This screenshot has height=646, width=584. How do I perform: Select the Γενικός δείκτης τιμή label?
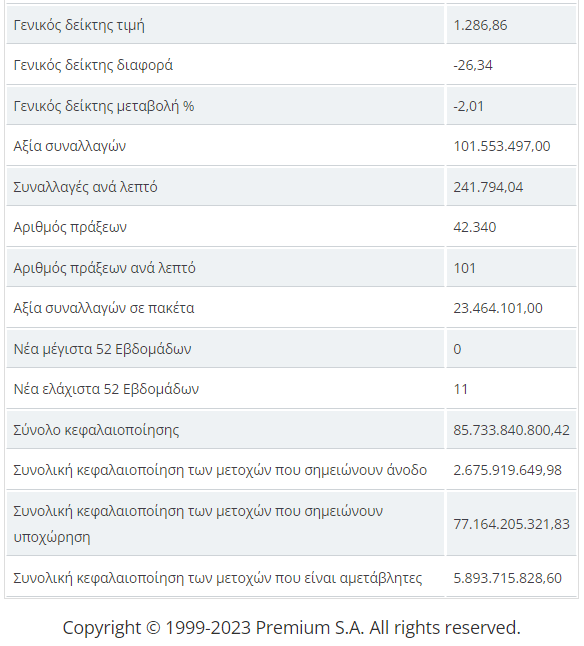point(79,25)
